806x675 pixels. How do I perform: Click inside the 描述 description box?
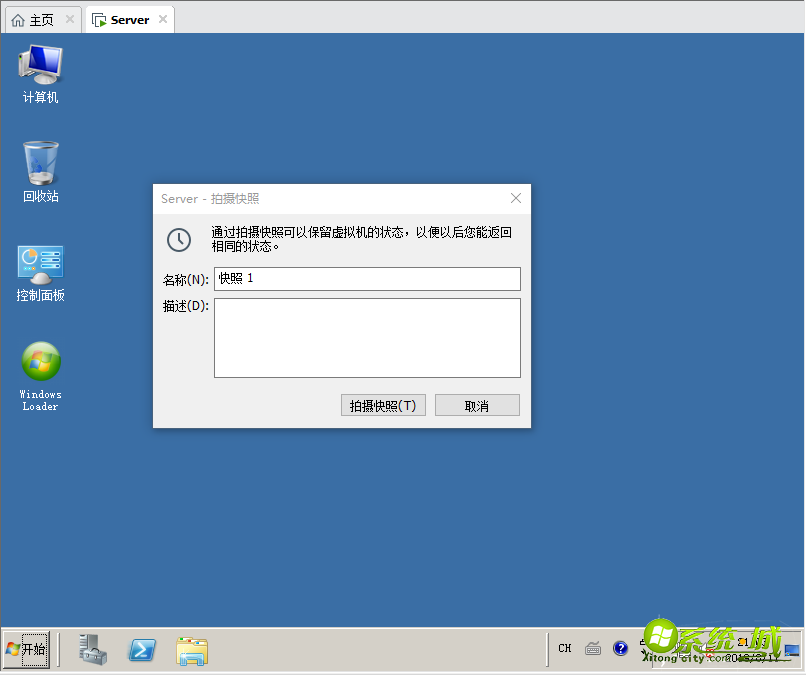click(x=367, y=337)
